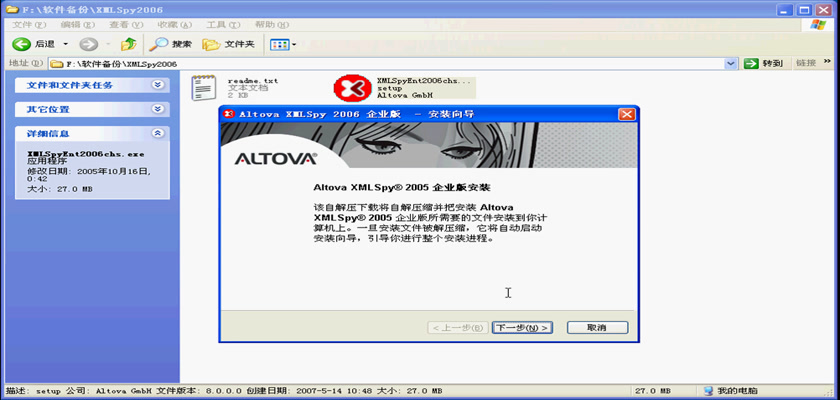
Task: Click the My Computer status bar icon
Action: (x=708, y=391)
